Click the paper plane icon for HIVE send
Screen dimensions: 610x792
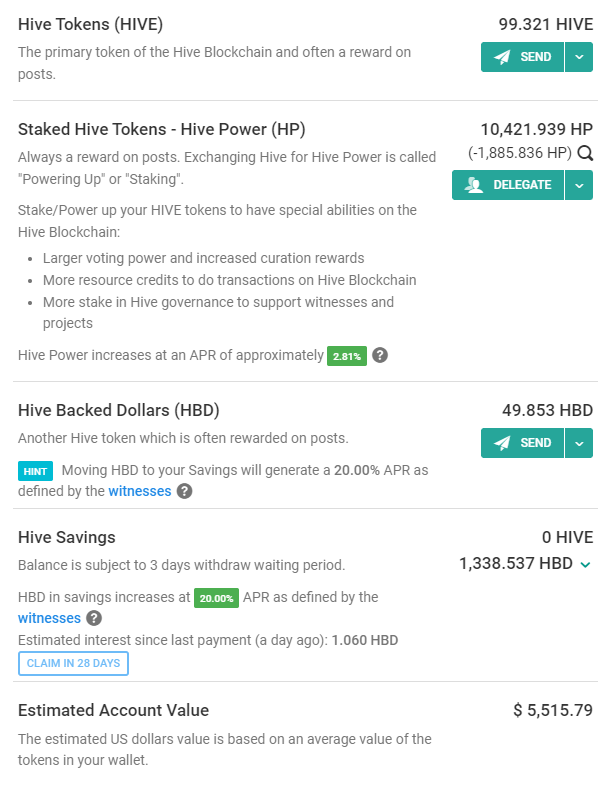click(x=501, y=57)
